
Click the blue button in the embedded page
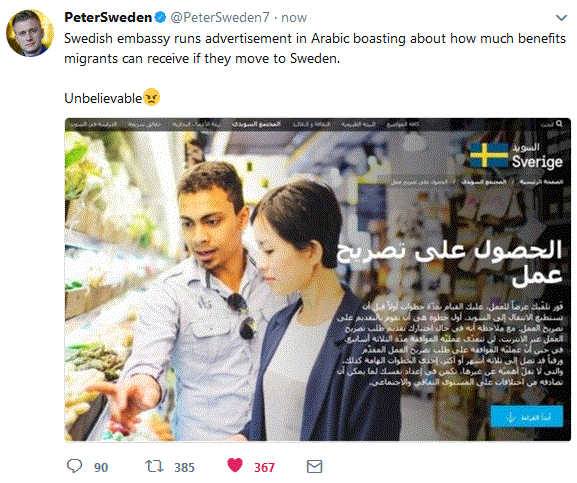(x=527, y=416)
